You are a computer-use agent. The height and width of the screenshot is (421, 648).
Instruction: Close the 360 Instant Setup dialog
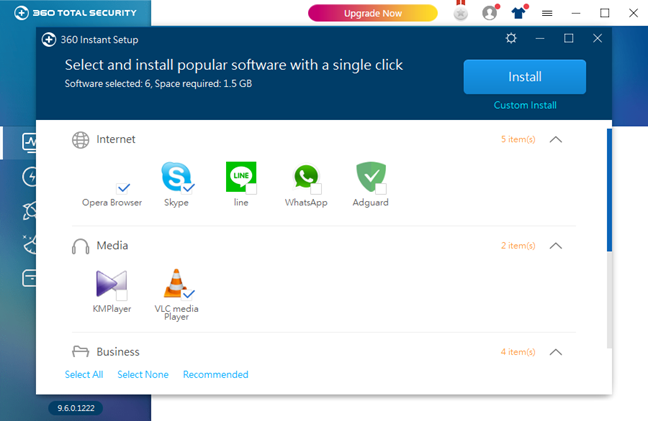tap(597, 38)
